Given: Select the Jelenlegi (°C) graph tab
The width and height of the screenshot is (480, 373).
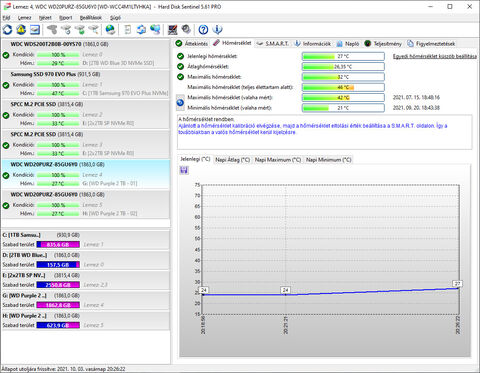Looking at the screenshot, I should 195,159.
